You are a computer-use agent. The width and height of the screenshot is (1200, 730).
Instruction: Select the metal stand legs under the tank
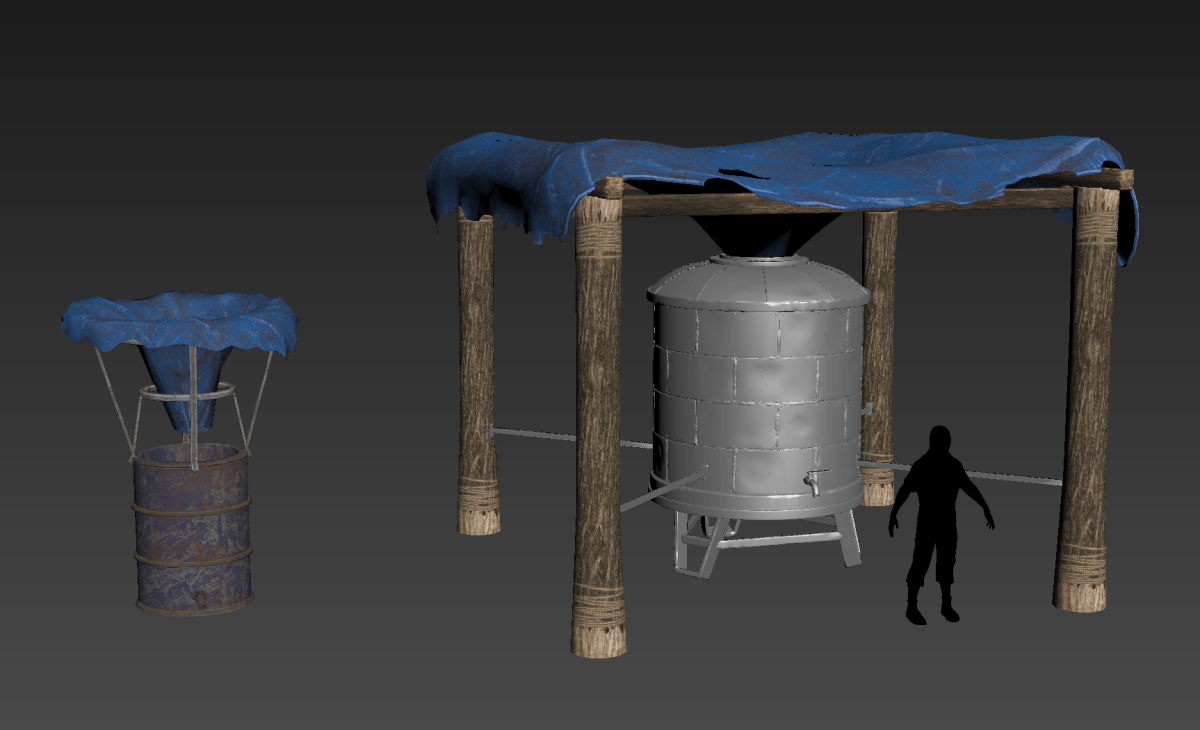(765, 541)
